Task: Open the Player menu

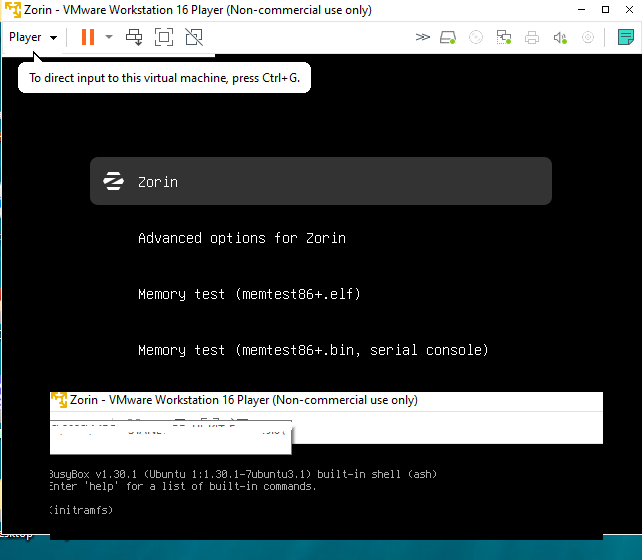Action: pyautogui.click(x=33, y=37)
